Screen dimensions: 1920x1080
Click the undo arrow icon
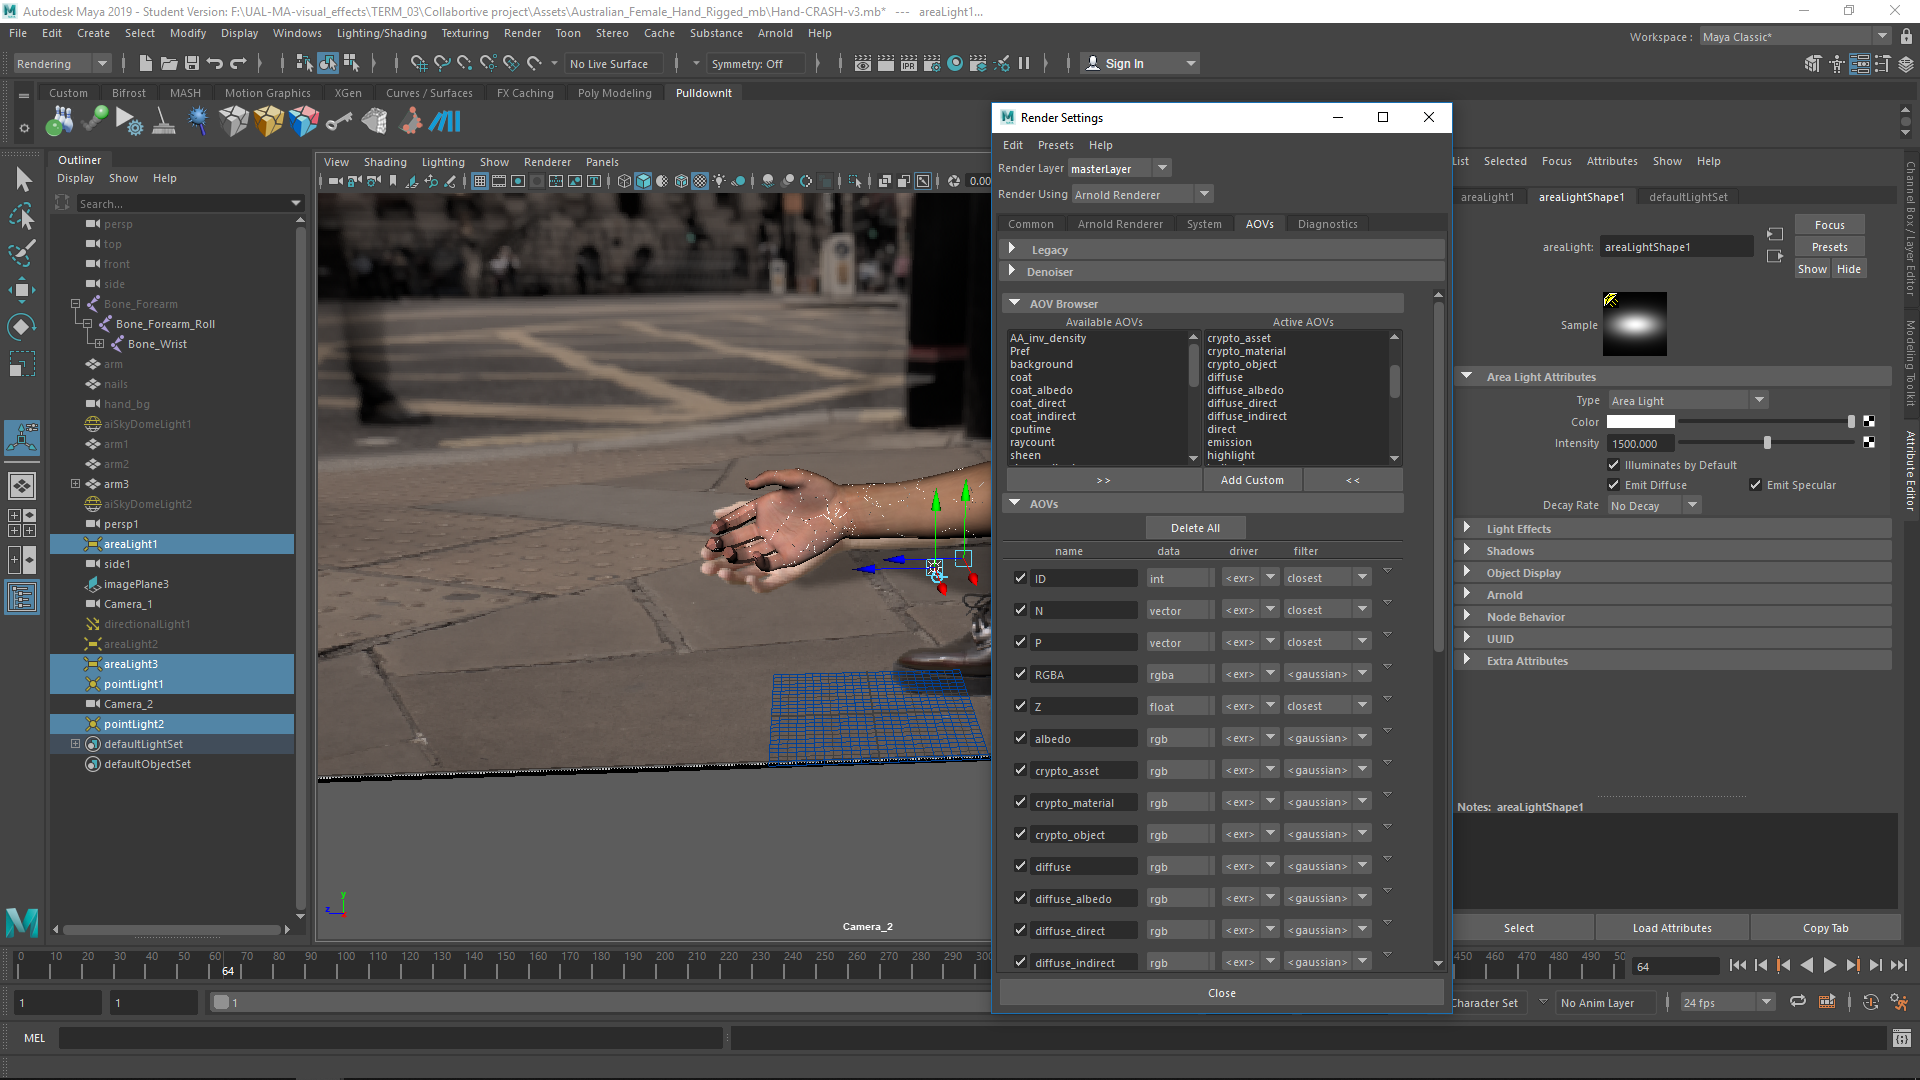(215, 64)
